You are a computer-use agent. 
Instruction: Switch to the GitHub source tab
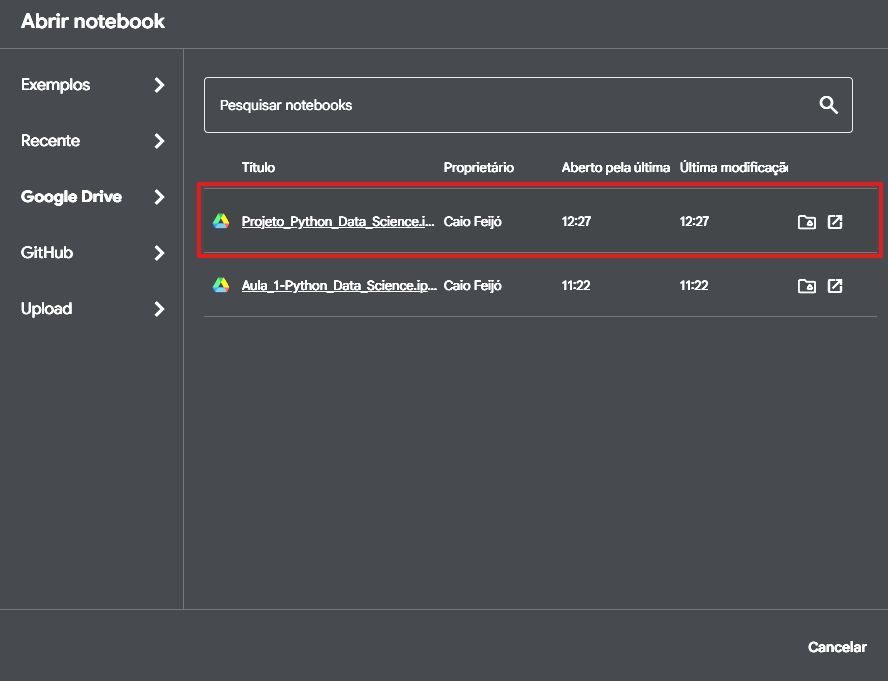point(48,253)
